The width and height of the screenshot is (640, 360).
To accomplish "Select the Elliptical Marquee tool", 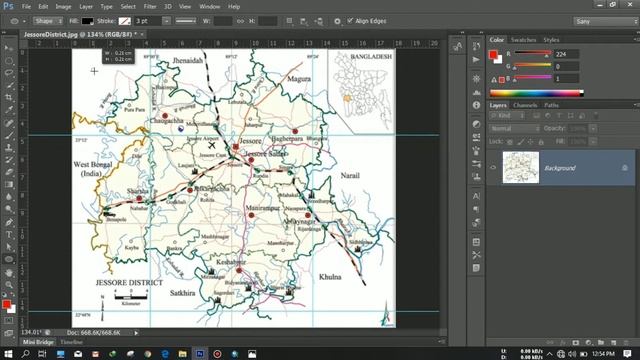I will pos(9,61).
